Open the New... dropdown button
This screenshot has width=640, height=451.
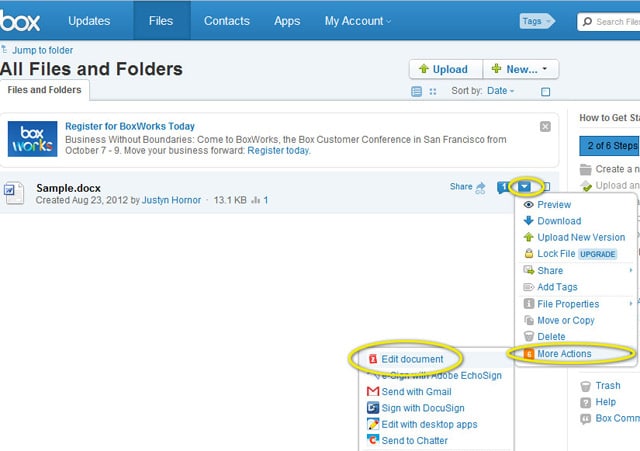521,69
